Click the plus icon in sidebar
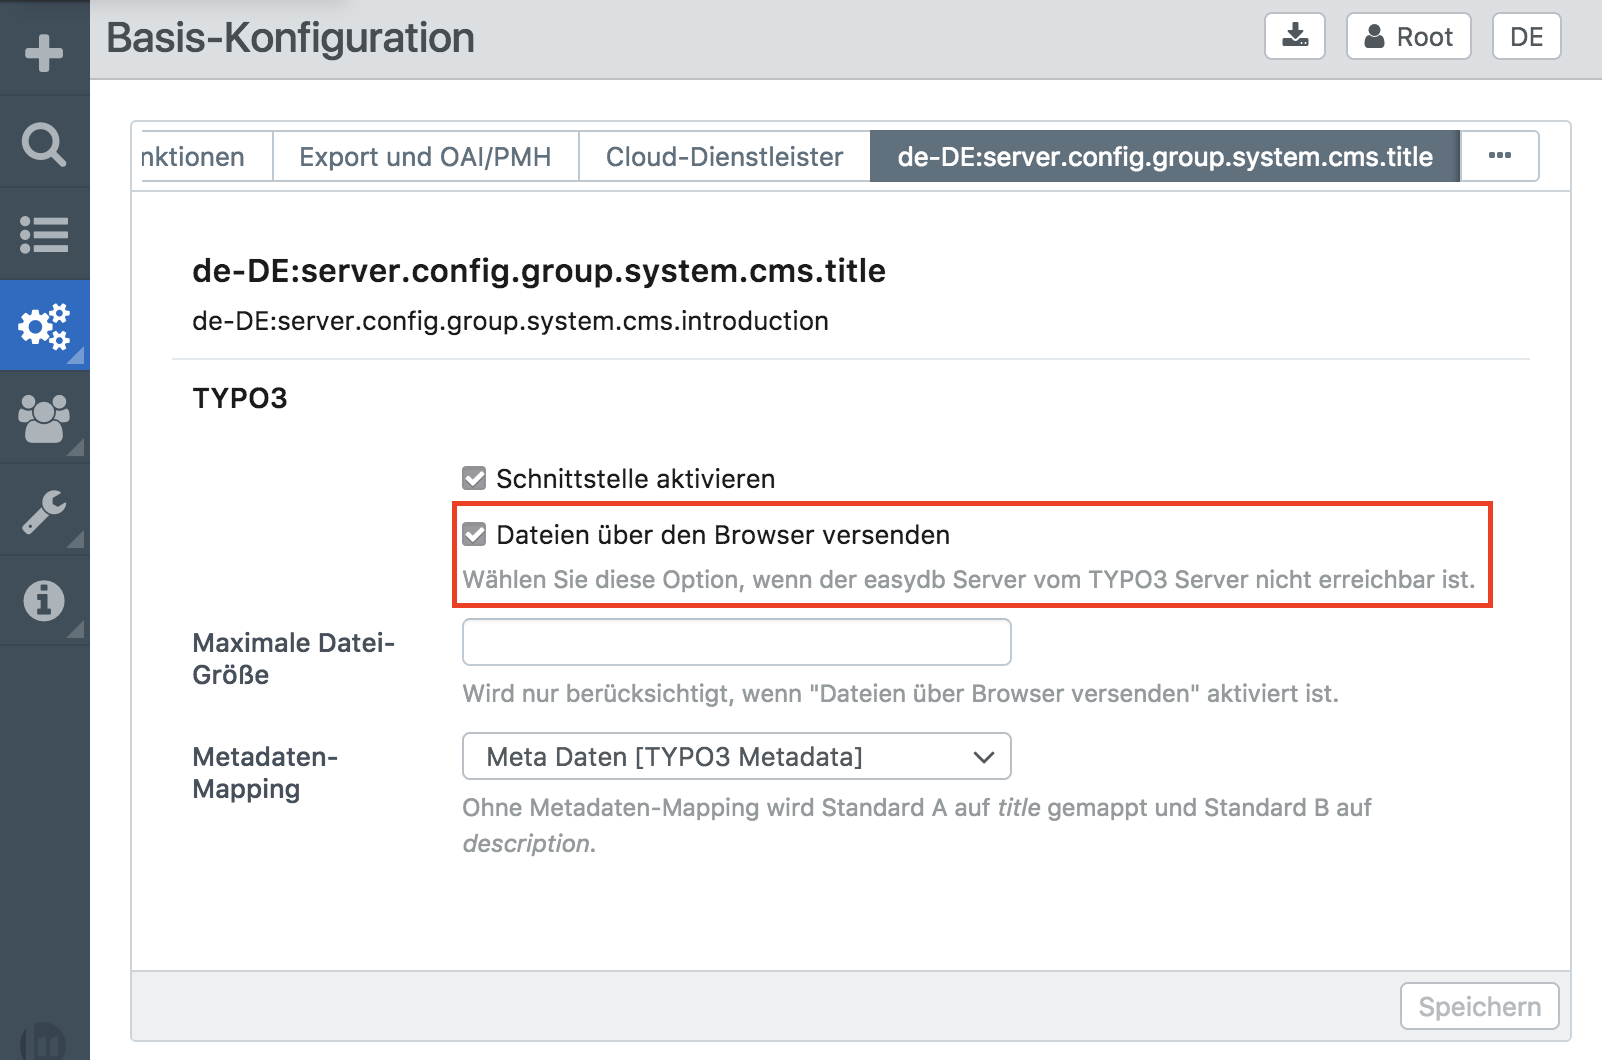 [44, 52]
